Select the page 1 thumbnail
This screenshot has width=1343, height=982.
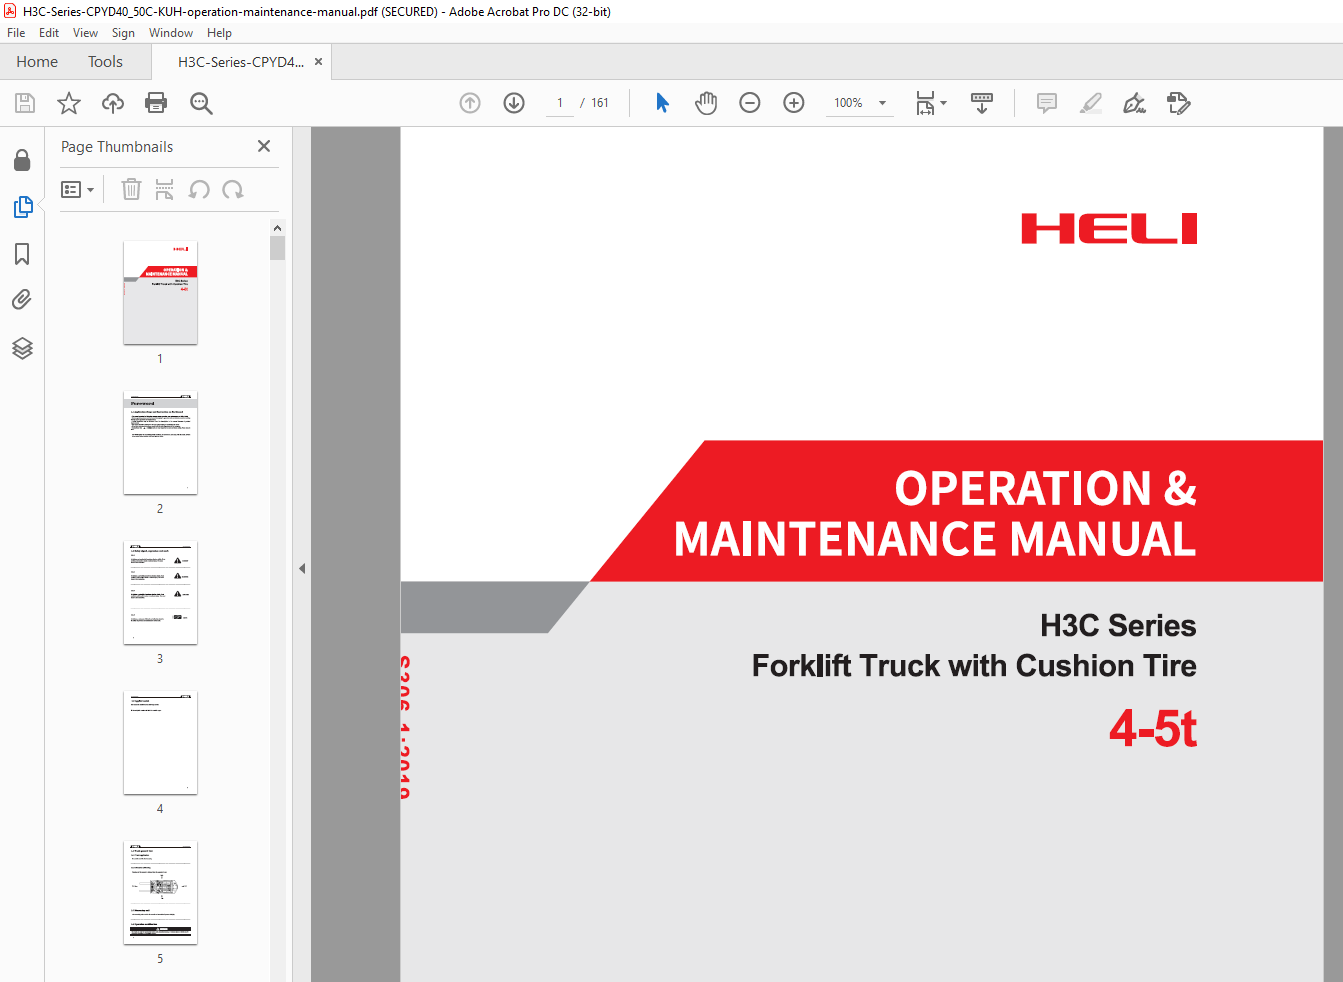[160, 293]
